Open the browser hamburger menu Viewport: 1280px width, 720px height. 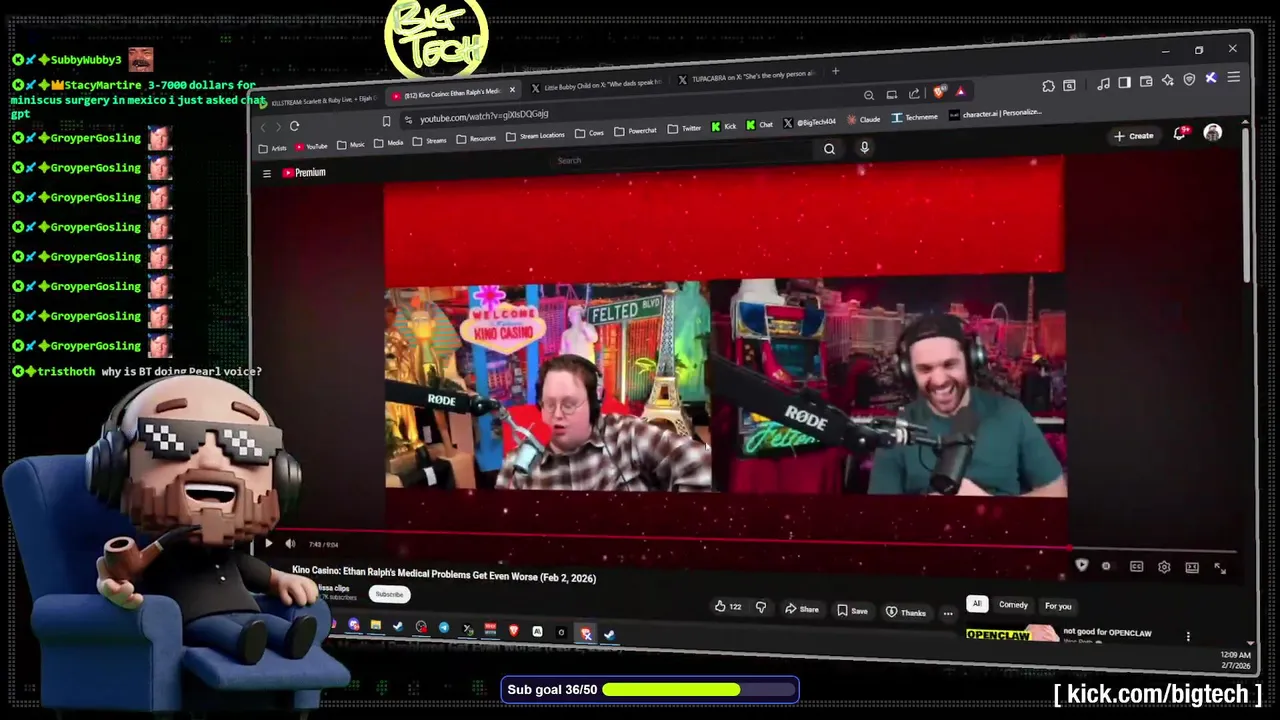click(x=1233, y=77)
